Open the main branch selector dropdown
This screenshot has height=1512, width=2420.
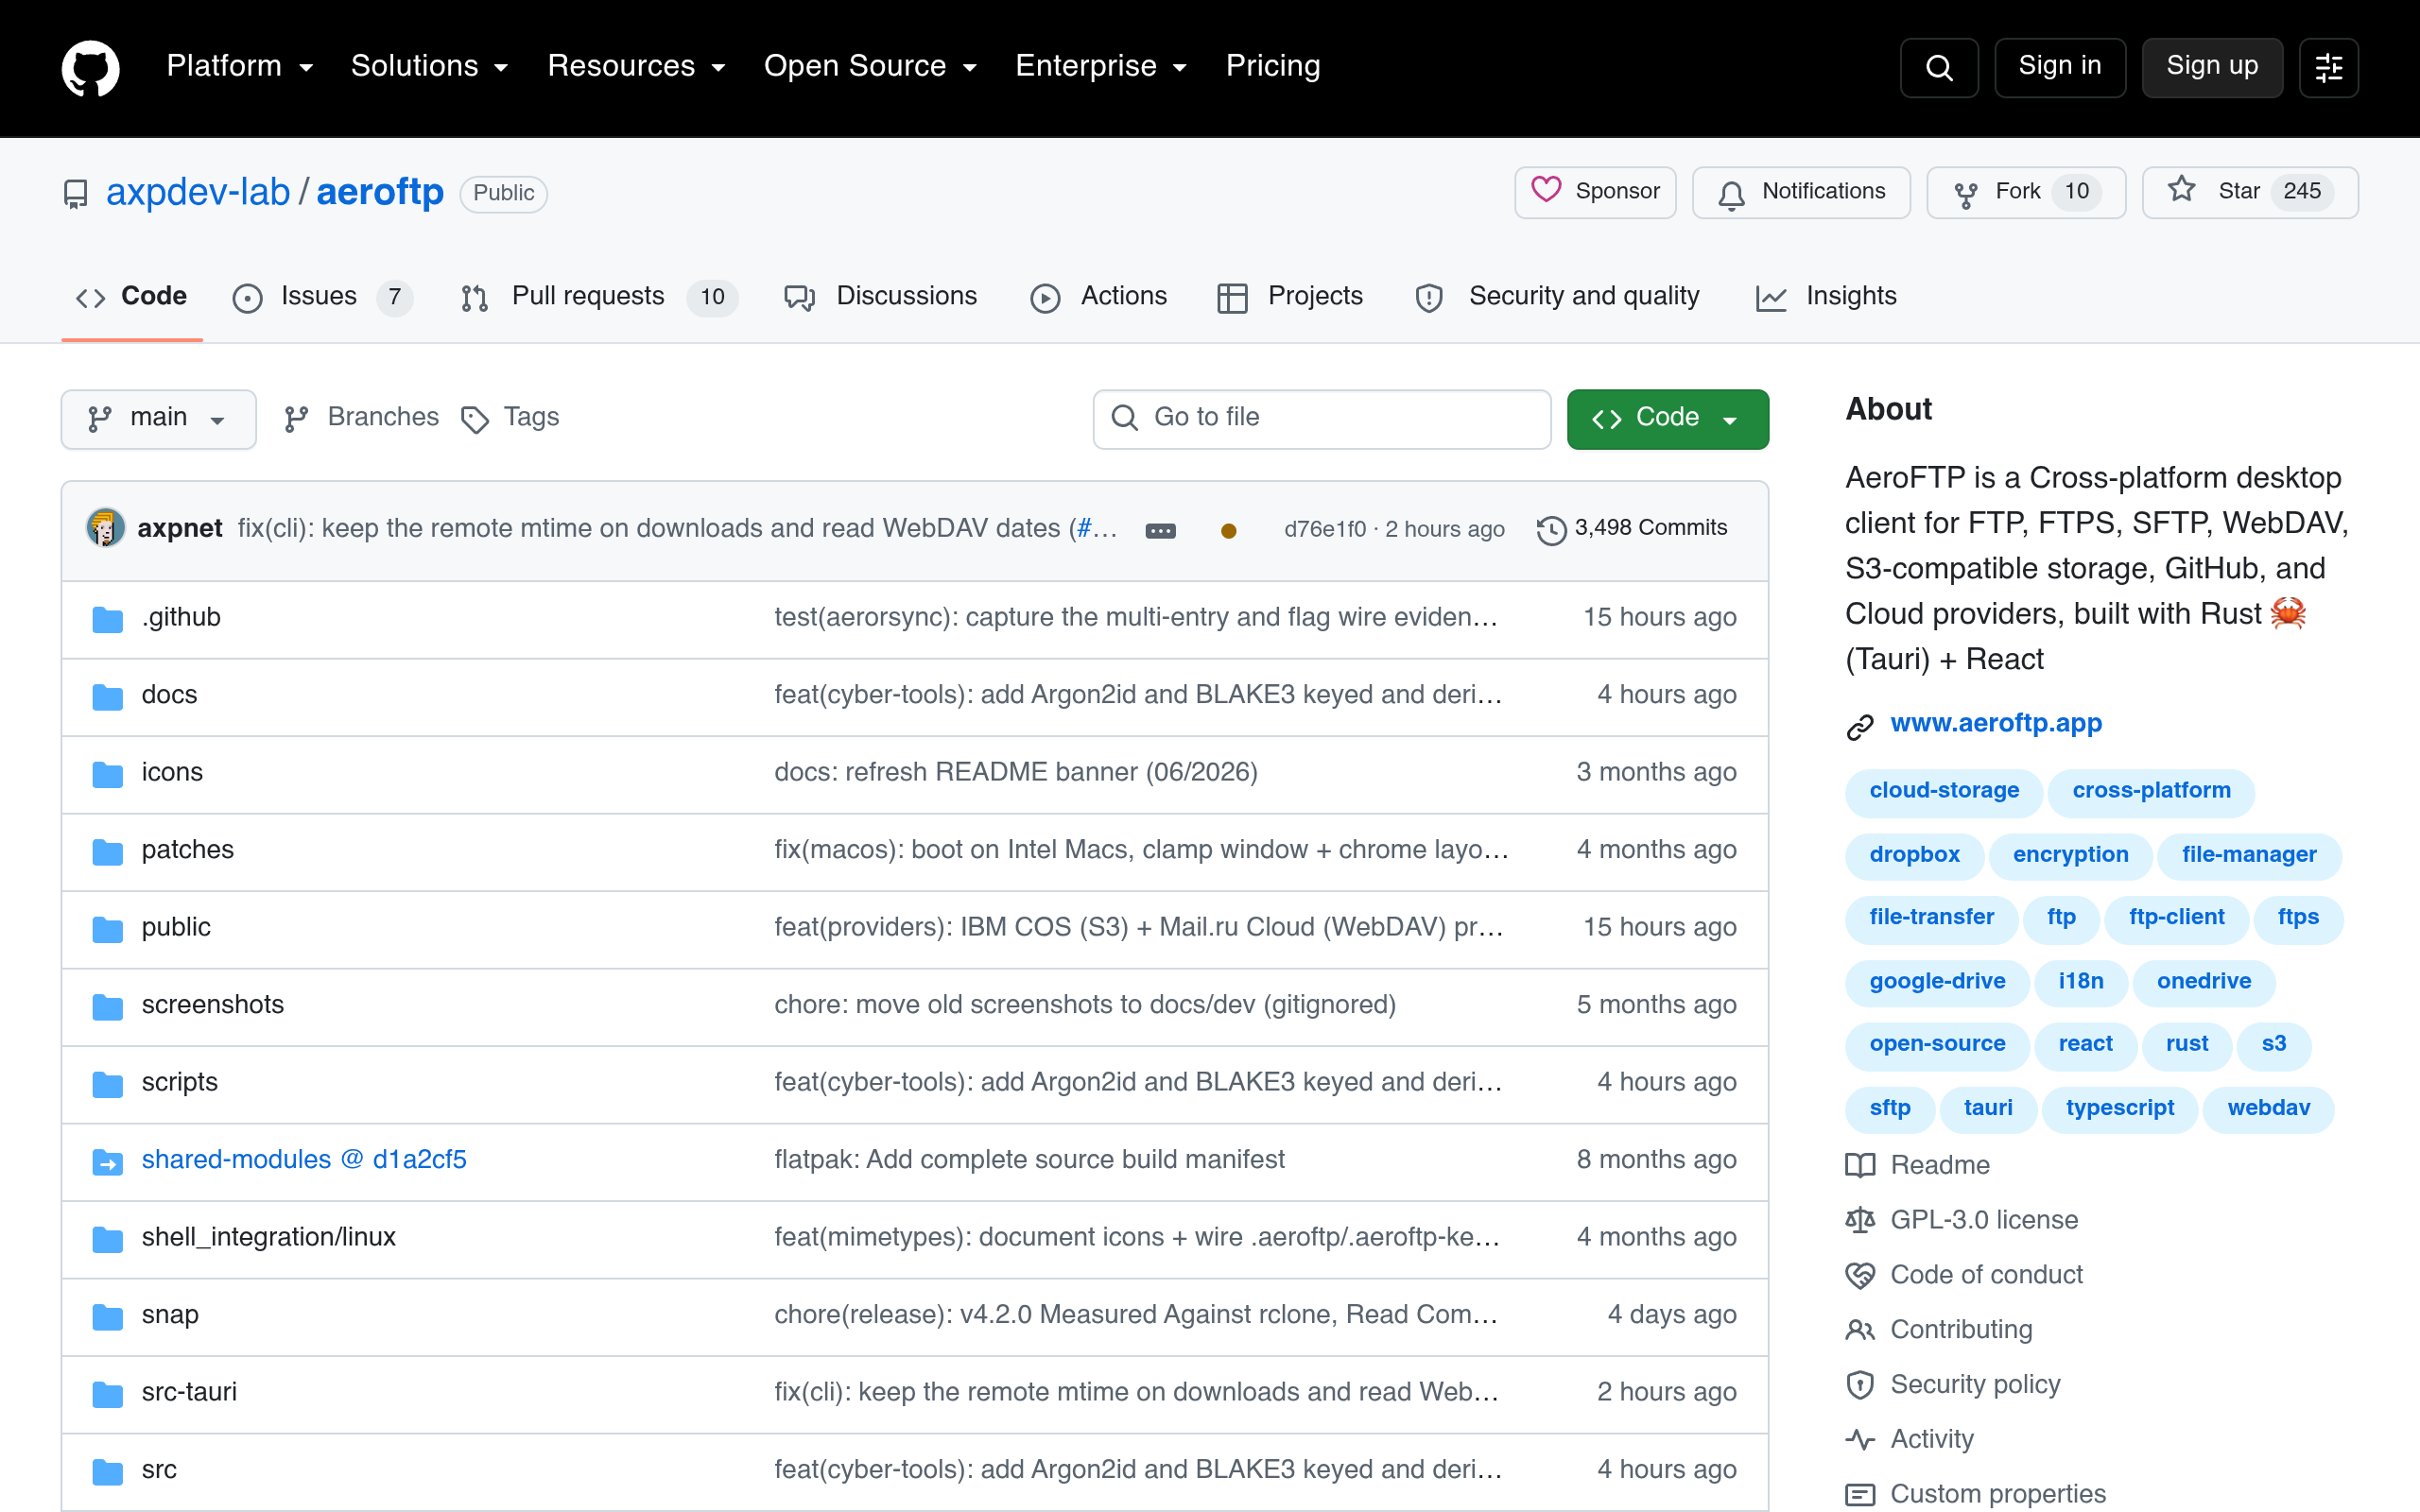pos(159,419)
